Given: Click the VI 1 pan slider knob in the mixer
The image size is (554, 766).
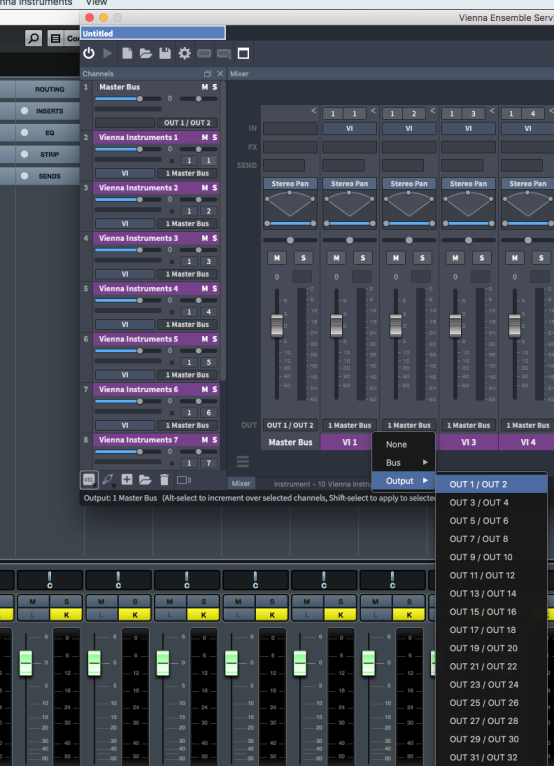Looking at the screenshot, I should click(349, 240).
